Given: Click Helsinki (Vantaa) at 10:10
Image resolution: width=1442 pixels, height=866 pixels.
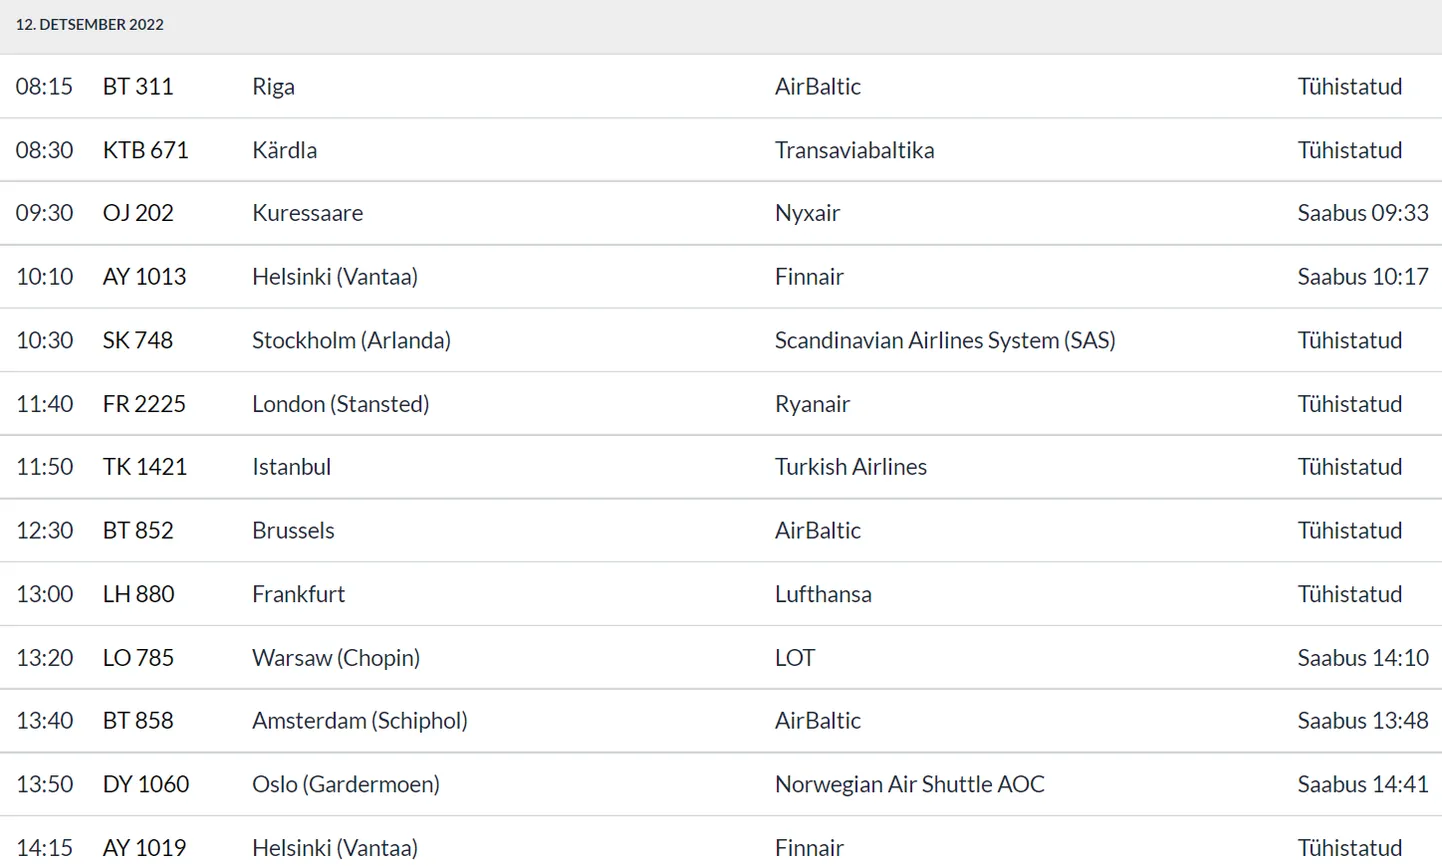Looking at the screenshot, I should click(x=335, y=277).
